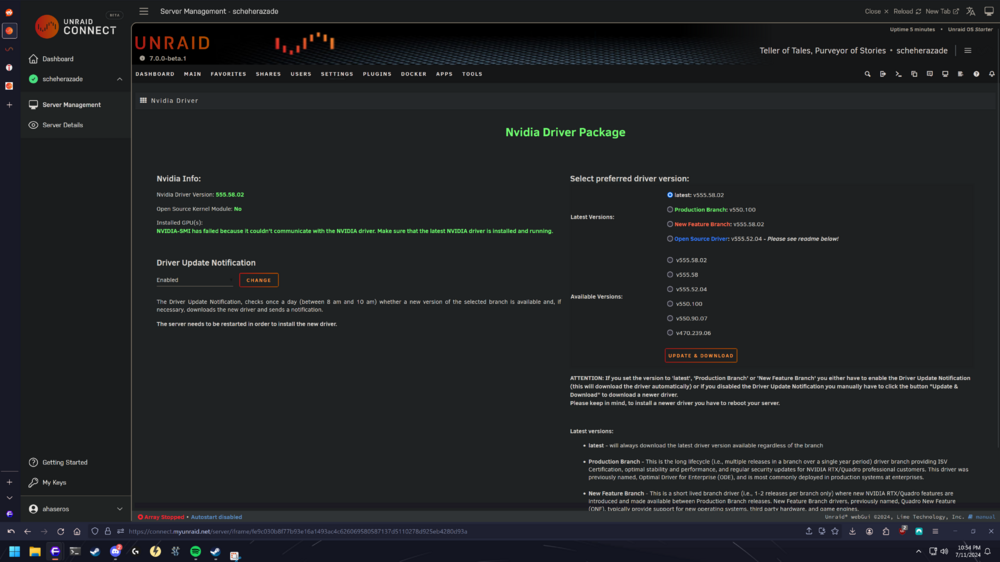Click the shield tracking protection icon

coord(95,531)
